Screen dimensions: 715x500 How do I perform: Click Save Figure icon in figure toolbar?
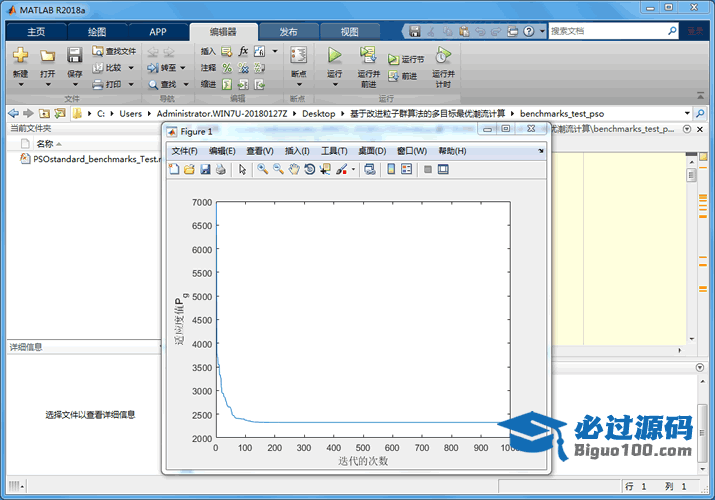(205, 170)
